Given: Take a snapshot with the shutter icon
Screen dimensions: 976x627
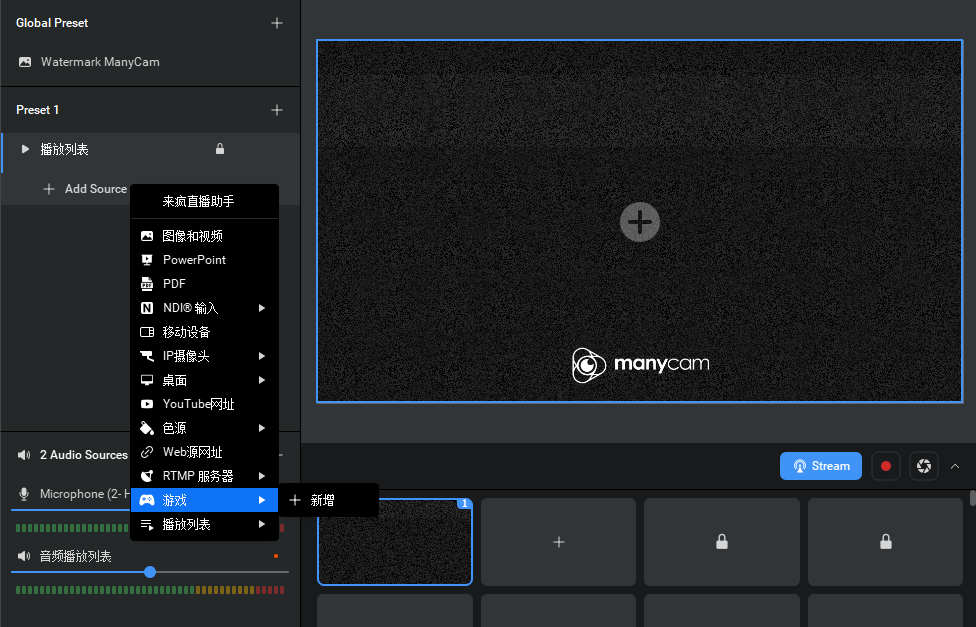Looking at the screenshot, I should coord(924,466).
